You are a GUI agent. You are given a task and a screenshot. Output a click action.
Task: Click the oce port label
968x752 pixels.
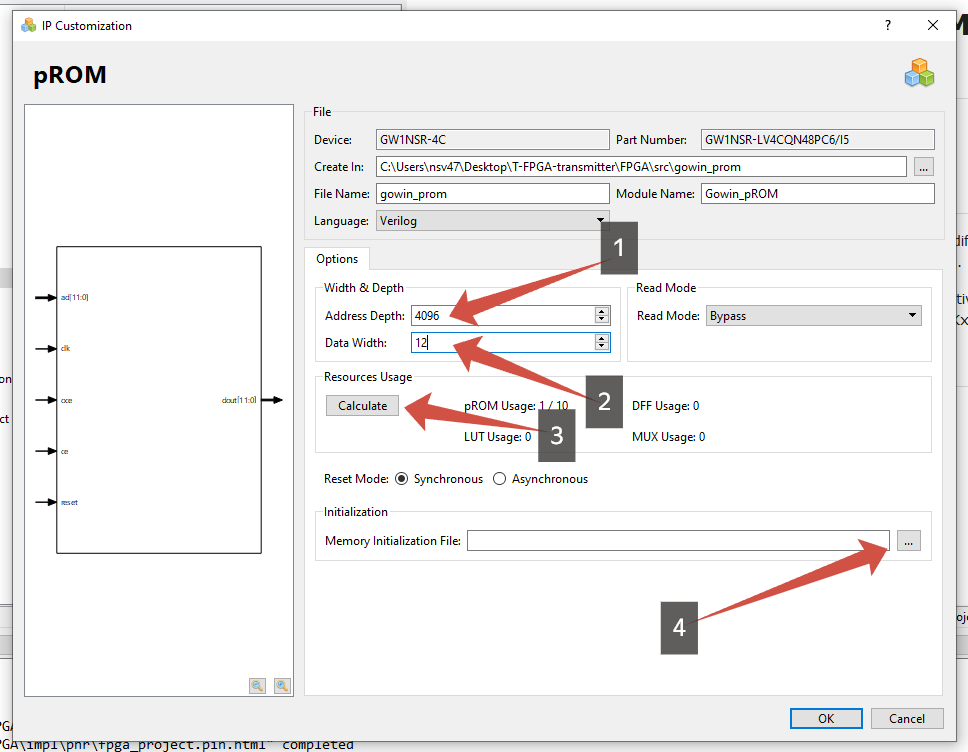coord(67,401)
